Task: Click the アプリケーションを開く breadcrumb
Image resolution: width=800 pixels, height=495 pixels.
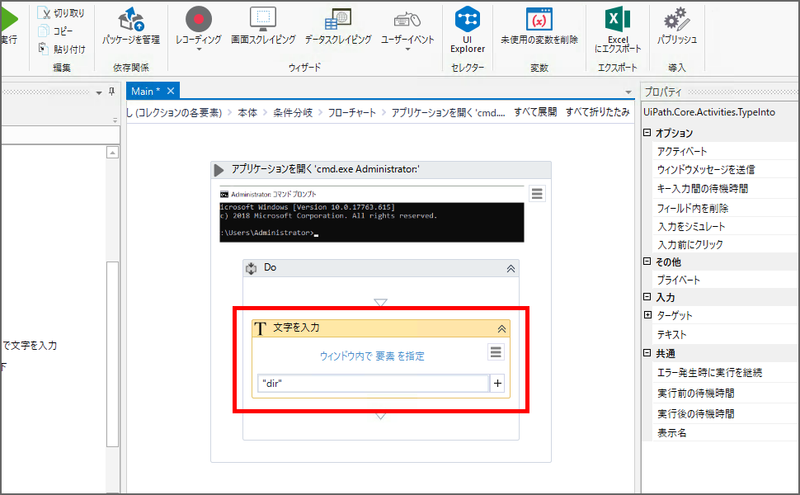Action: (x=448, y=113)
